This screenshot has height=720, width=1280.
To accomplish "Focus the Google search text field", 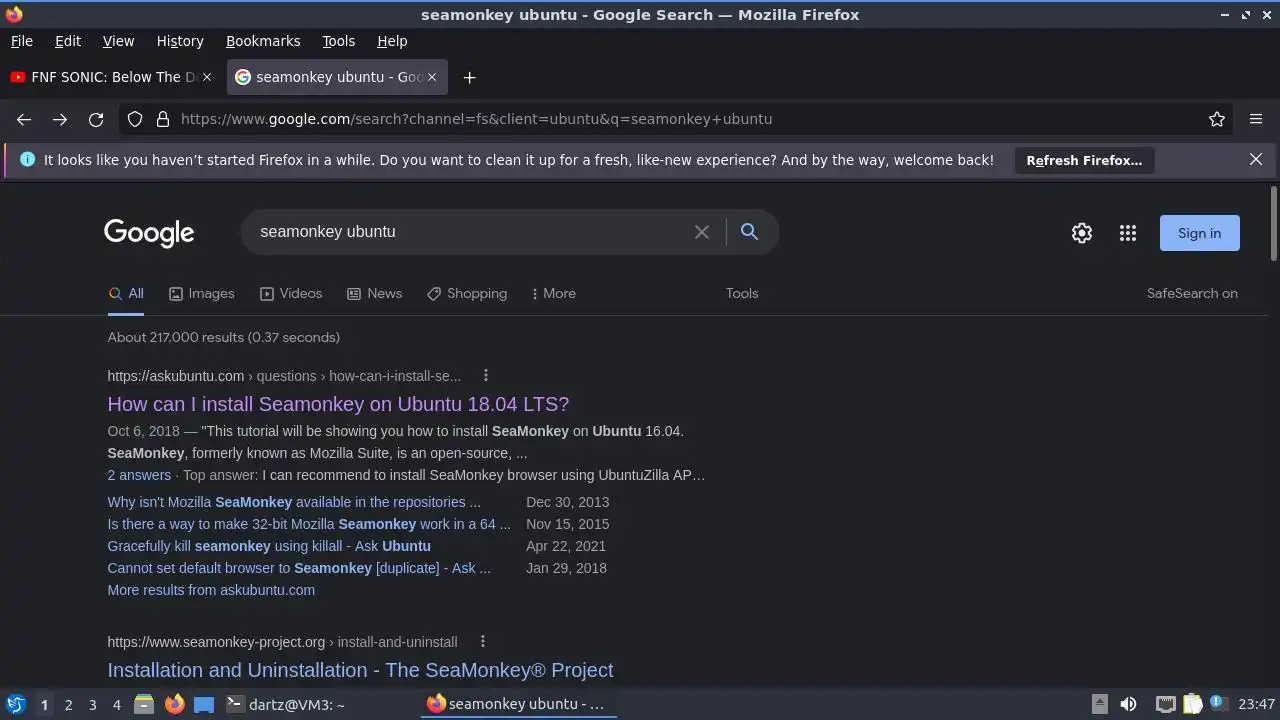I will pyautogui.click(x=470, y=232).
